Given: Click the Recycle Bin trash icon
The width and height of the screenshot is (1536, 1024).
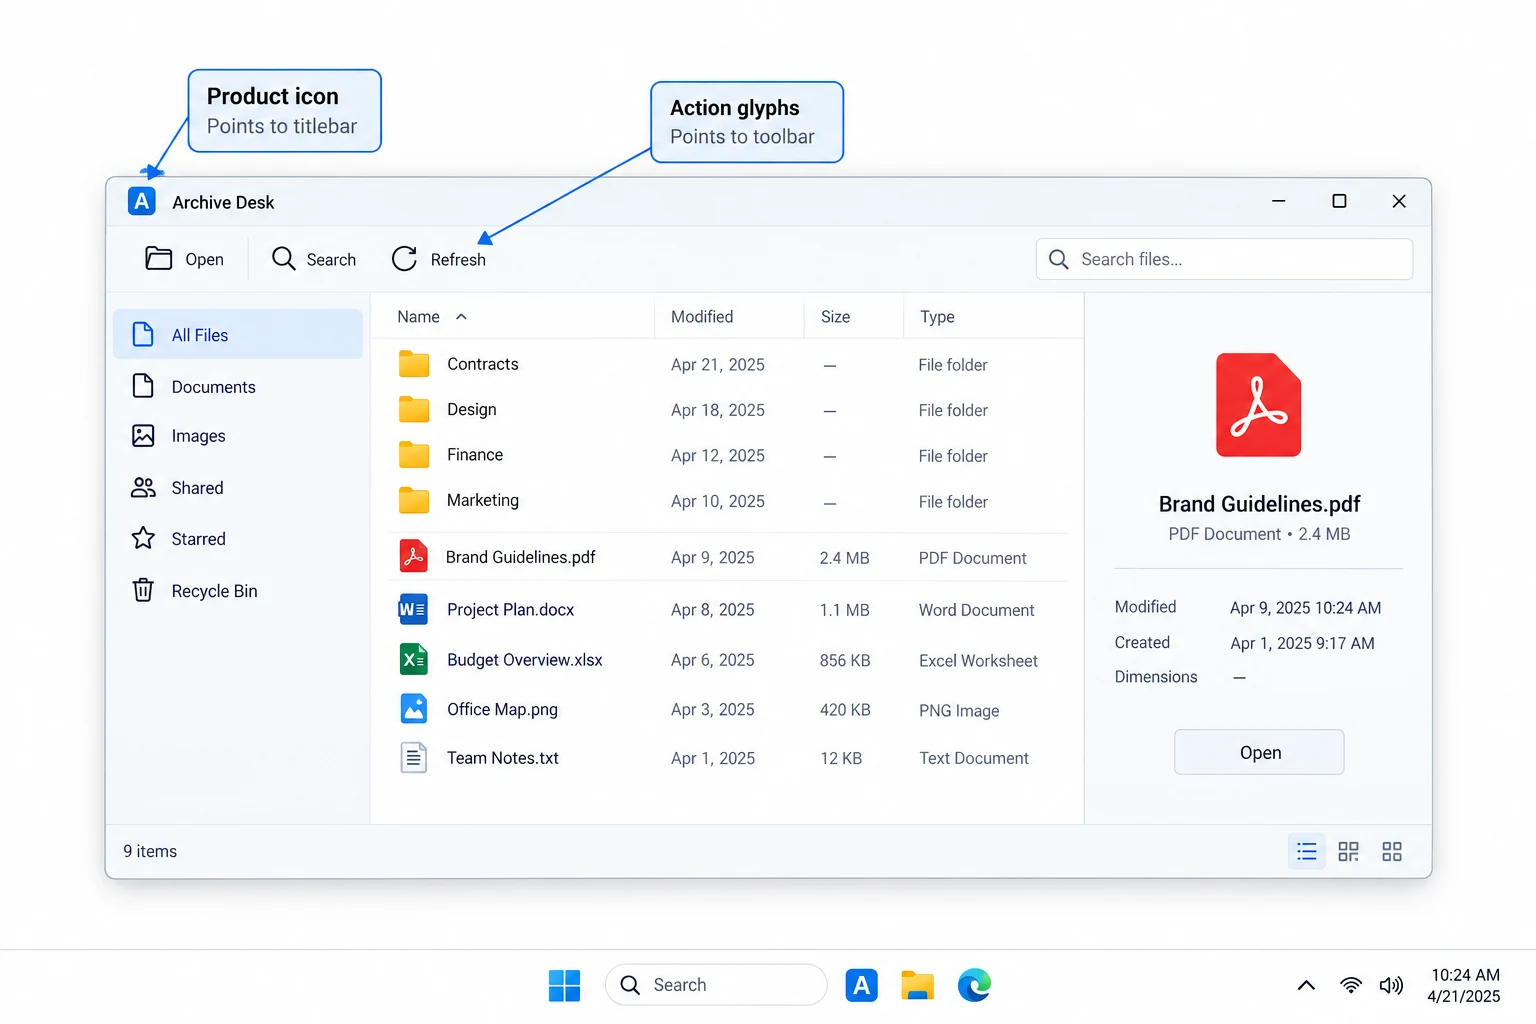Looking at the screenshot, I should [143, 590].
